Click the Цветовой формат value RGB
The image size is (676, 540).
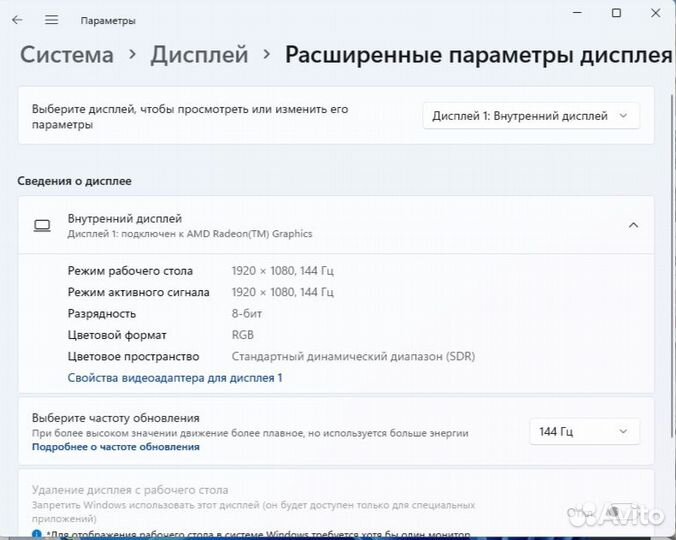[x=243, y=335]
